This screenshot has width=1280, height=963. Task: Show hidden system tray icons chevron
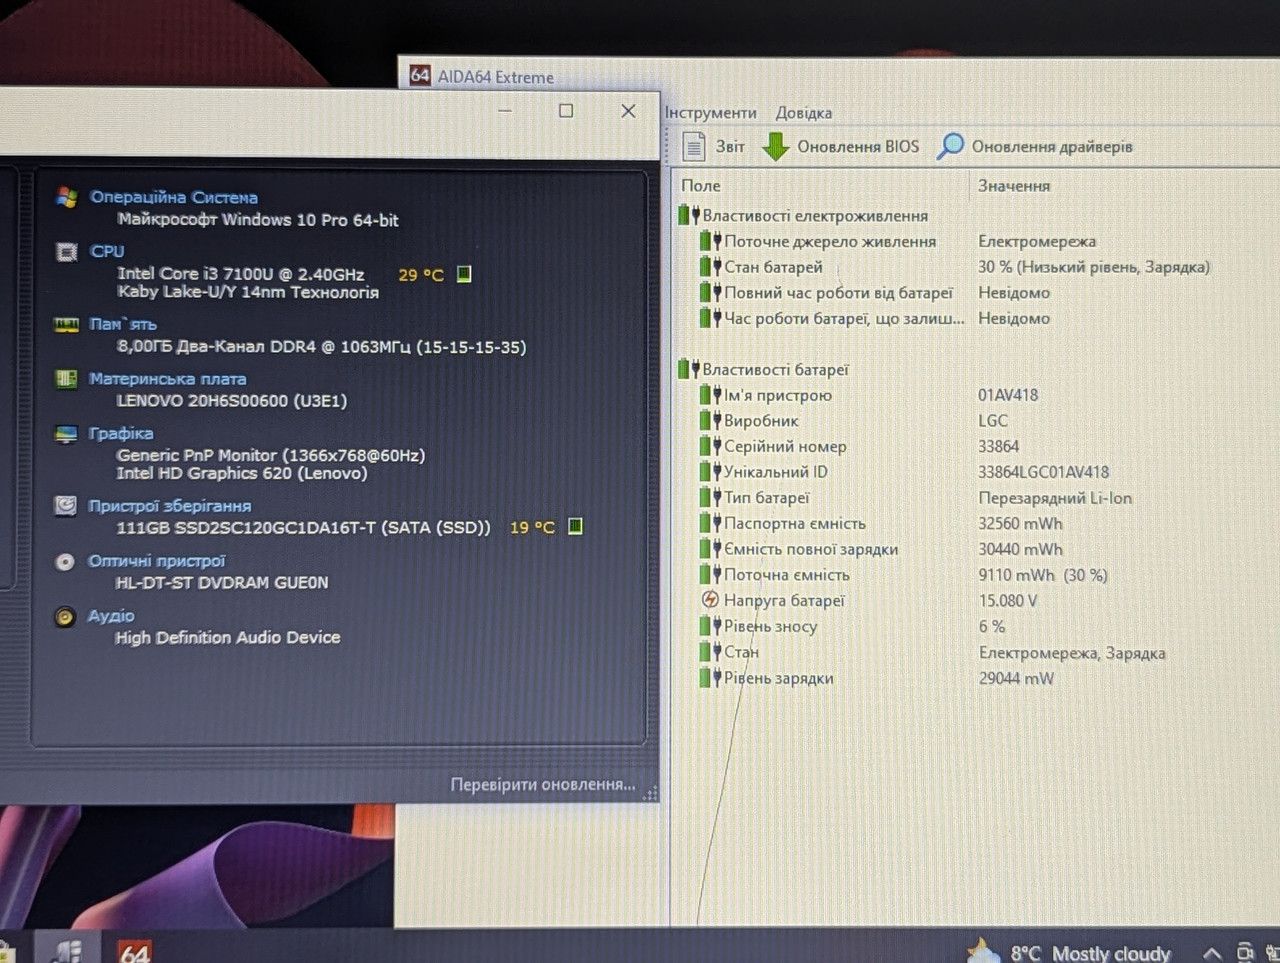(1211, 953)
